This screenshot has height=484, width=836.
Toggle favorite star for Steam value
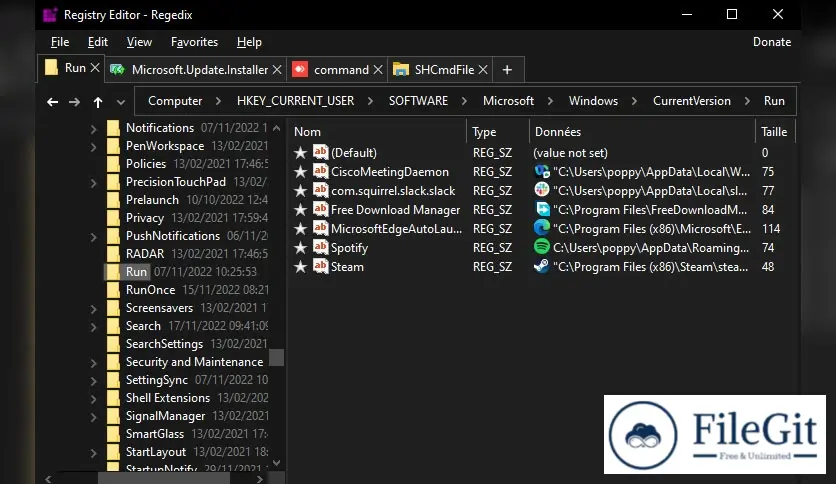[300, 267]
